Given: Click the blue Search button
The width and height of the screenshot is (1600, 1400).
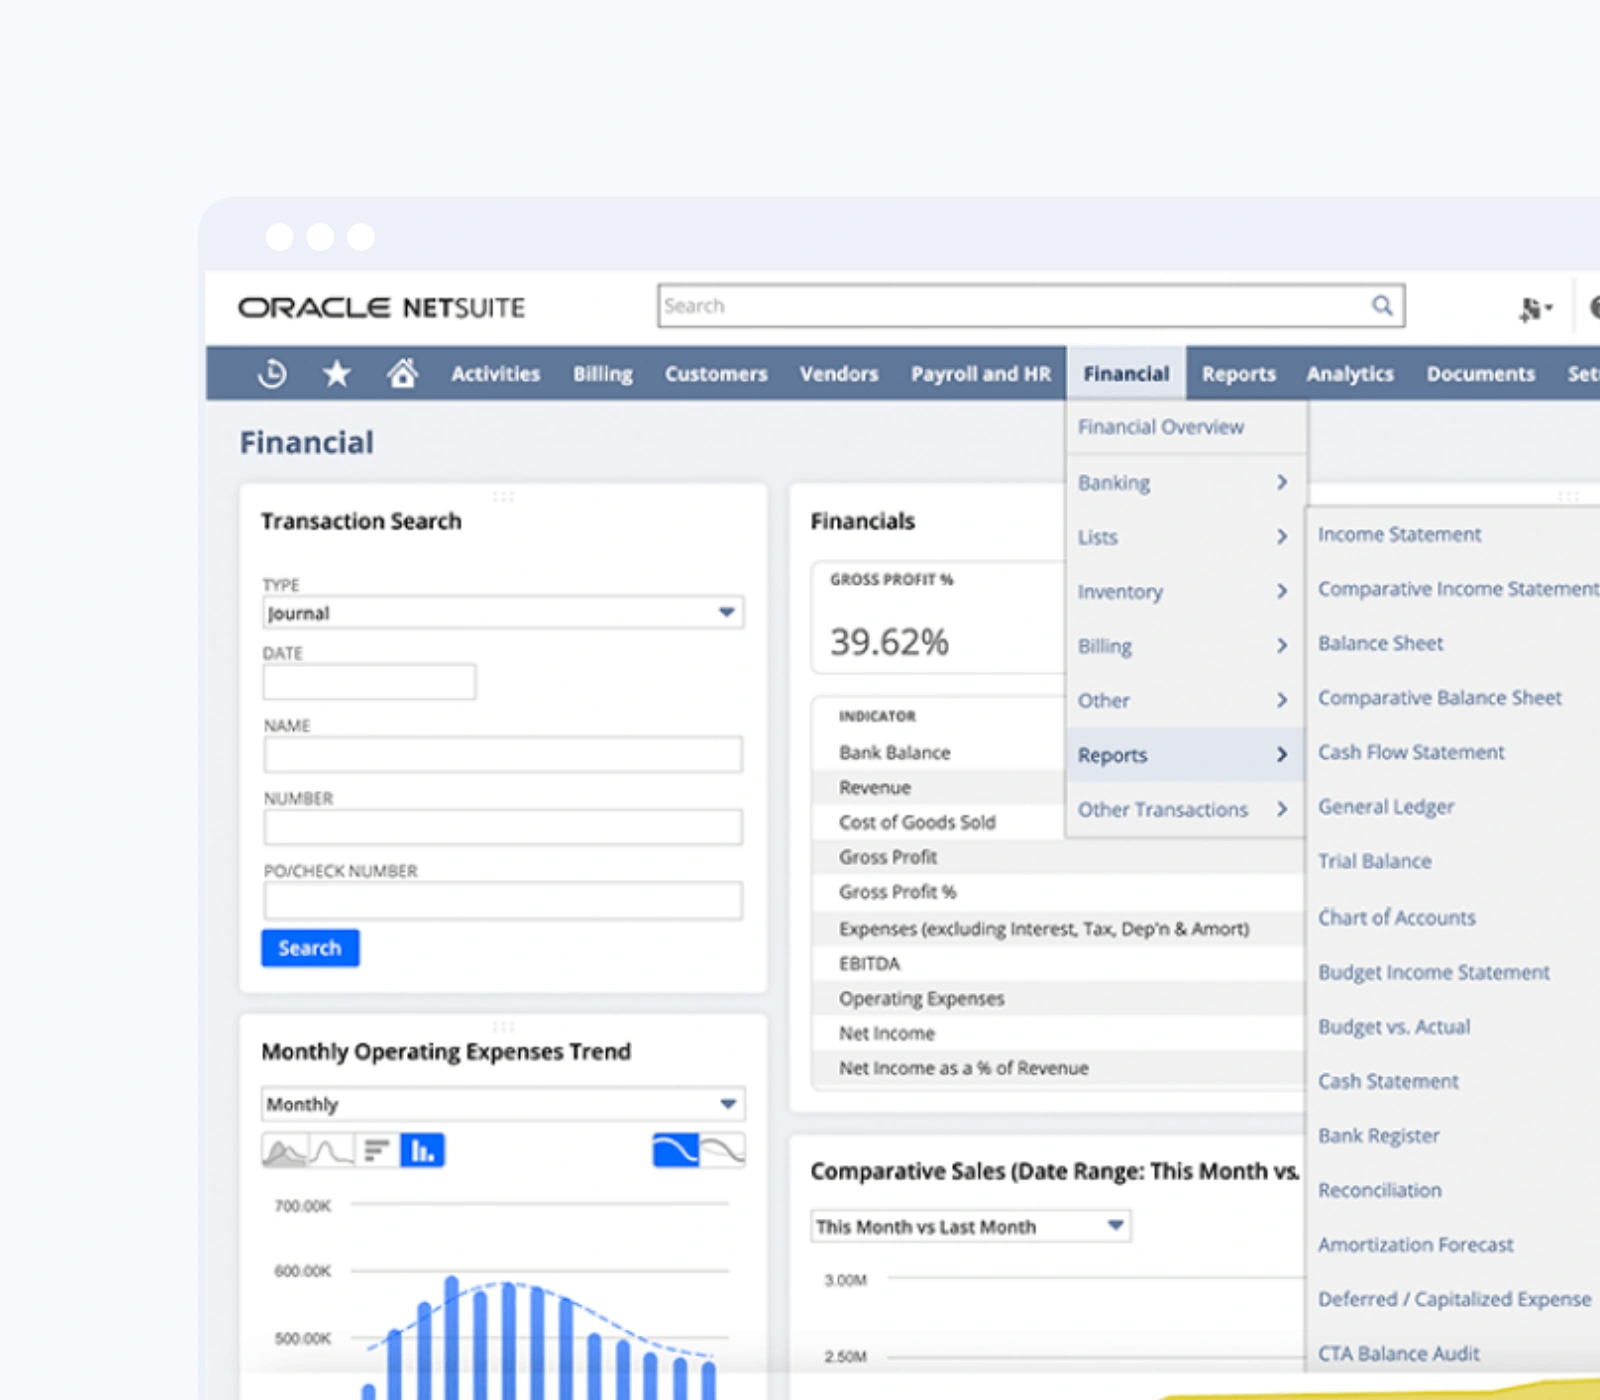Looking at the screenshot, I should tap(310, 948).
